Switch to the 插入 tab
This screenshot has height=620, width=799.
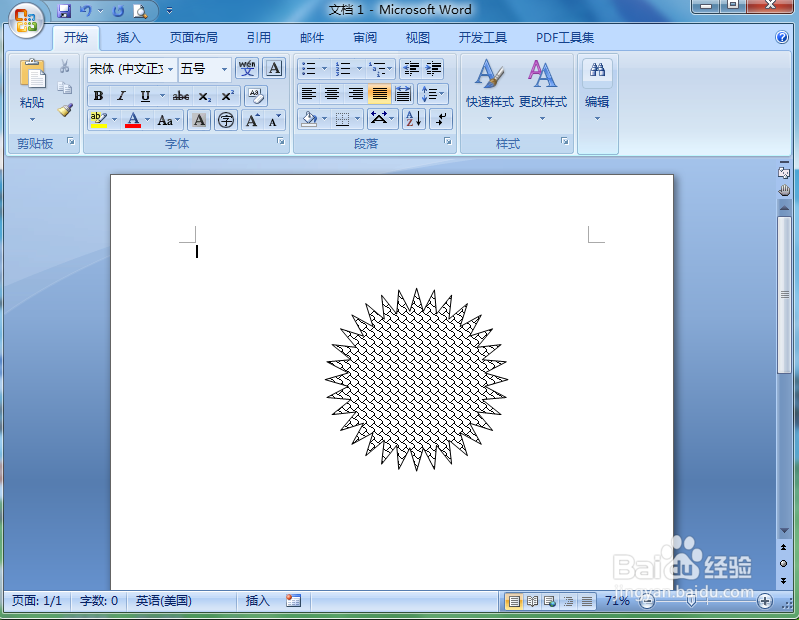(x=128, y=38)
